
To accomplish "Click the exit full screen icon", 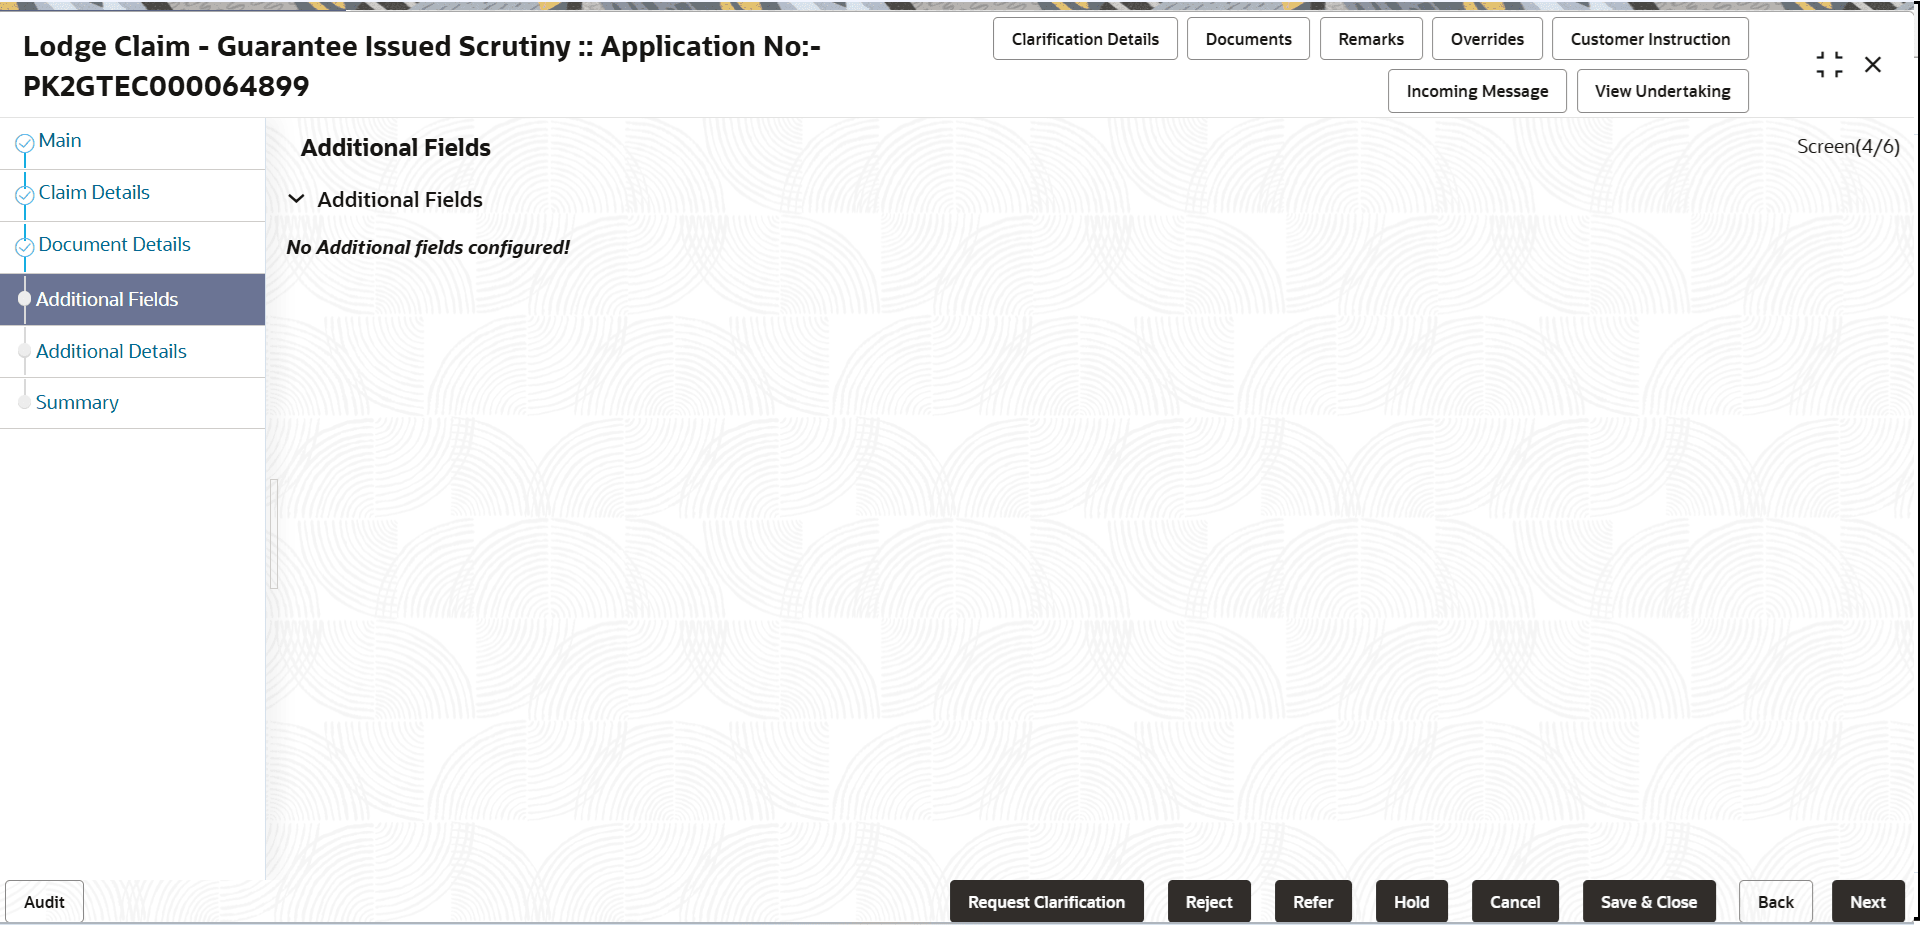I will click(x=1829, y=64).
